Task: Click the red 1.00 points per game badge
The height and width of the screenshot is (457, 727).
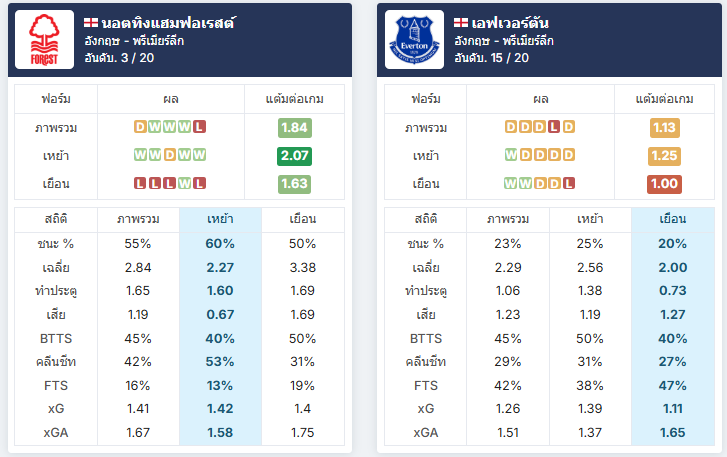Action: pyautogui.click(x=664, y=184)
